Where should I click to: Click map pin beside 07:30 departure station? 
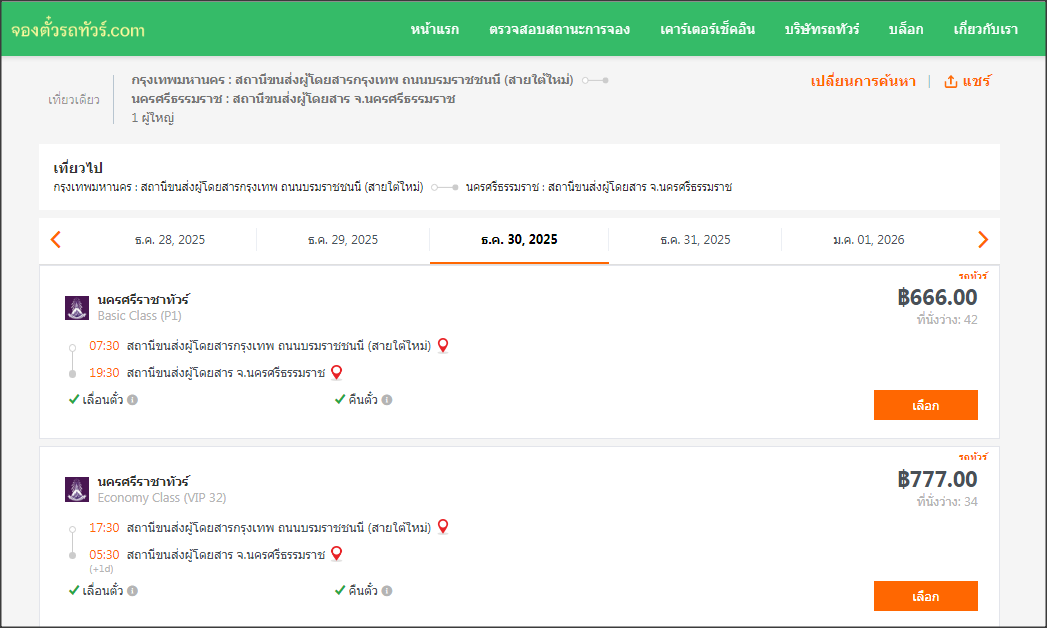(x=443, y=345)
